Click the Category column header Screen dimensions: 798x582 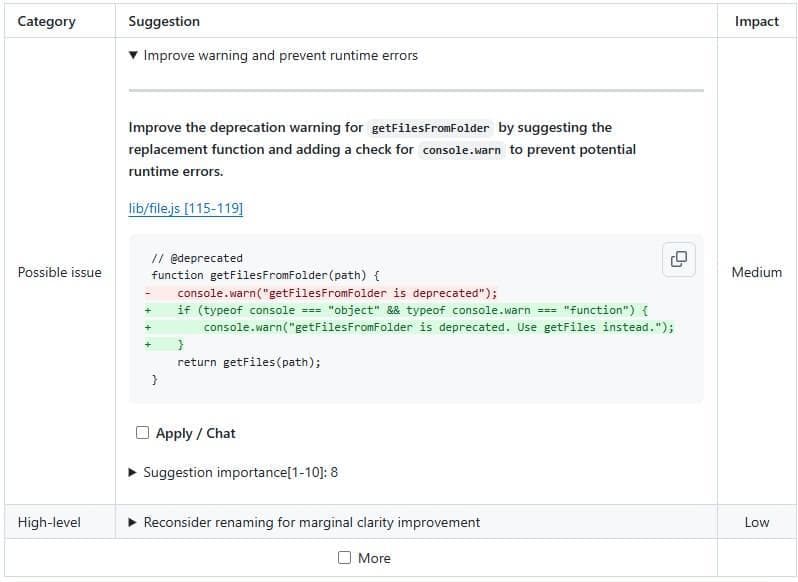click(x=46, y=21)
